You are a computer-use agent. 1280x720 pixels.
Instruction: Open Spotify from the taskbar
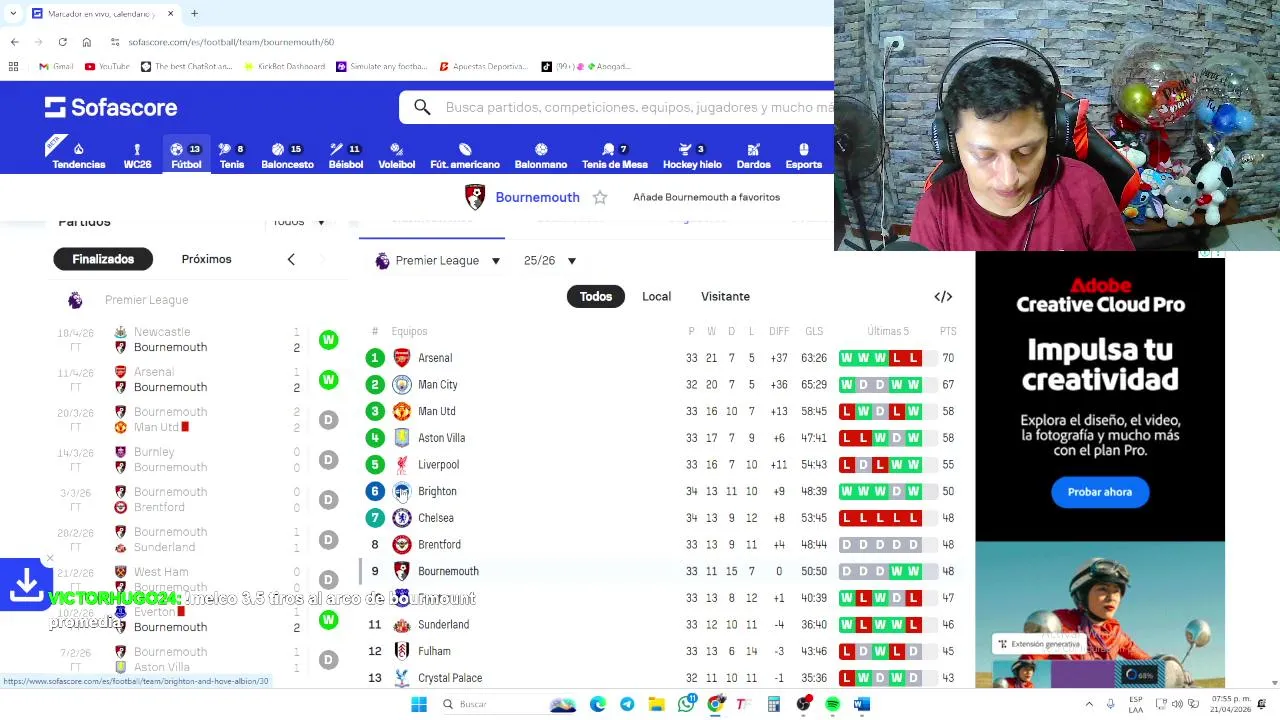tap(832, 704)
